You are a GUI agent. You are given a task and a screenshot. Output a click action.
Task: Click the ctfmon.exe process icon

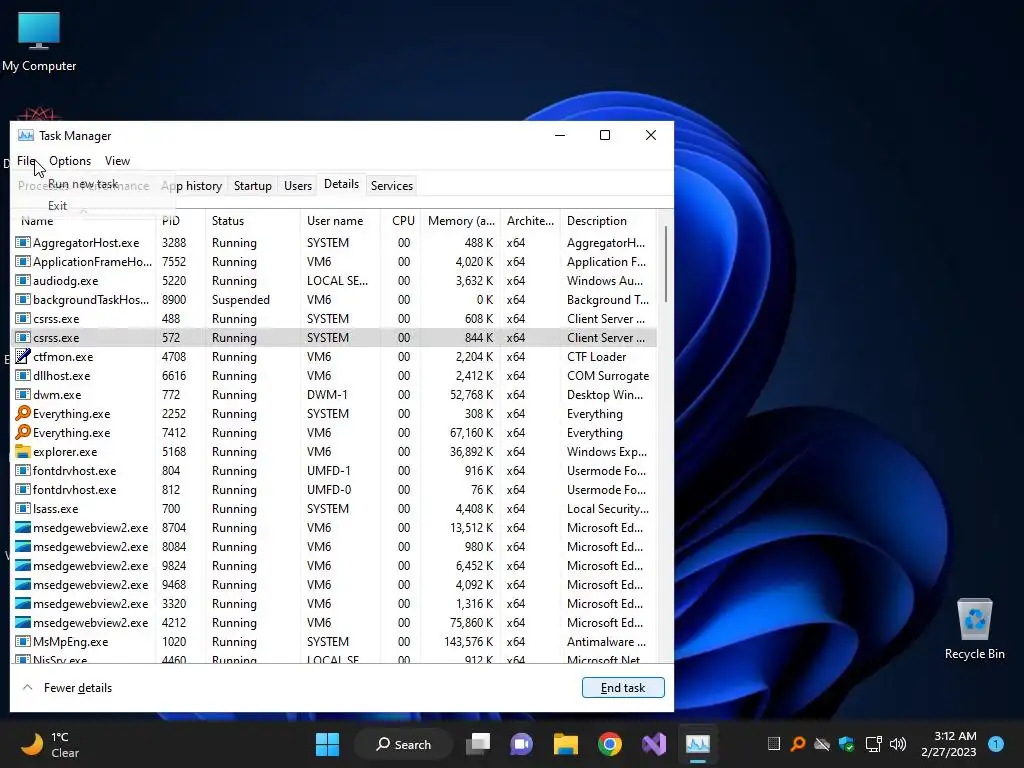click(x=23, y=357)
